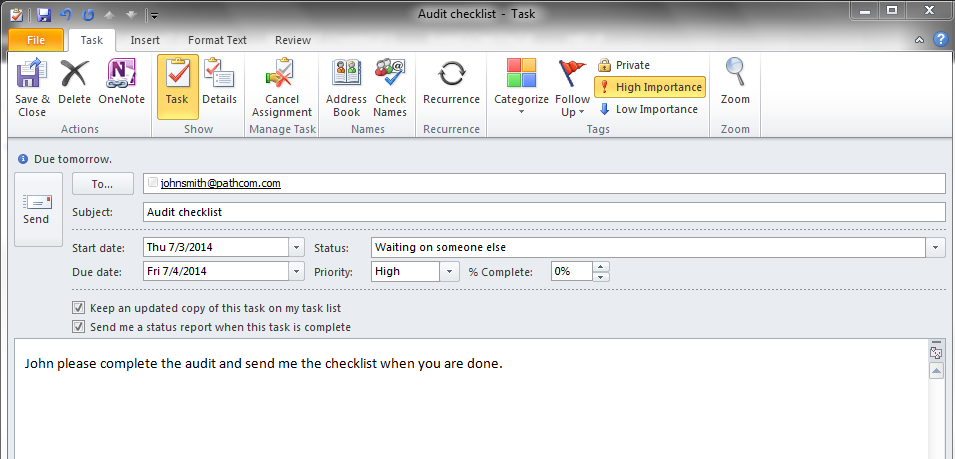This screenshot has width=955, height=459.
Task: Click the To... button
Action: click(x=103, y=184)
